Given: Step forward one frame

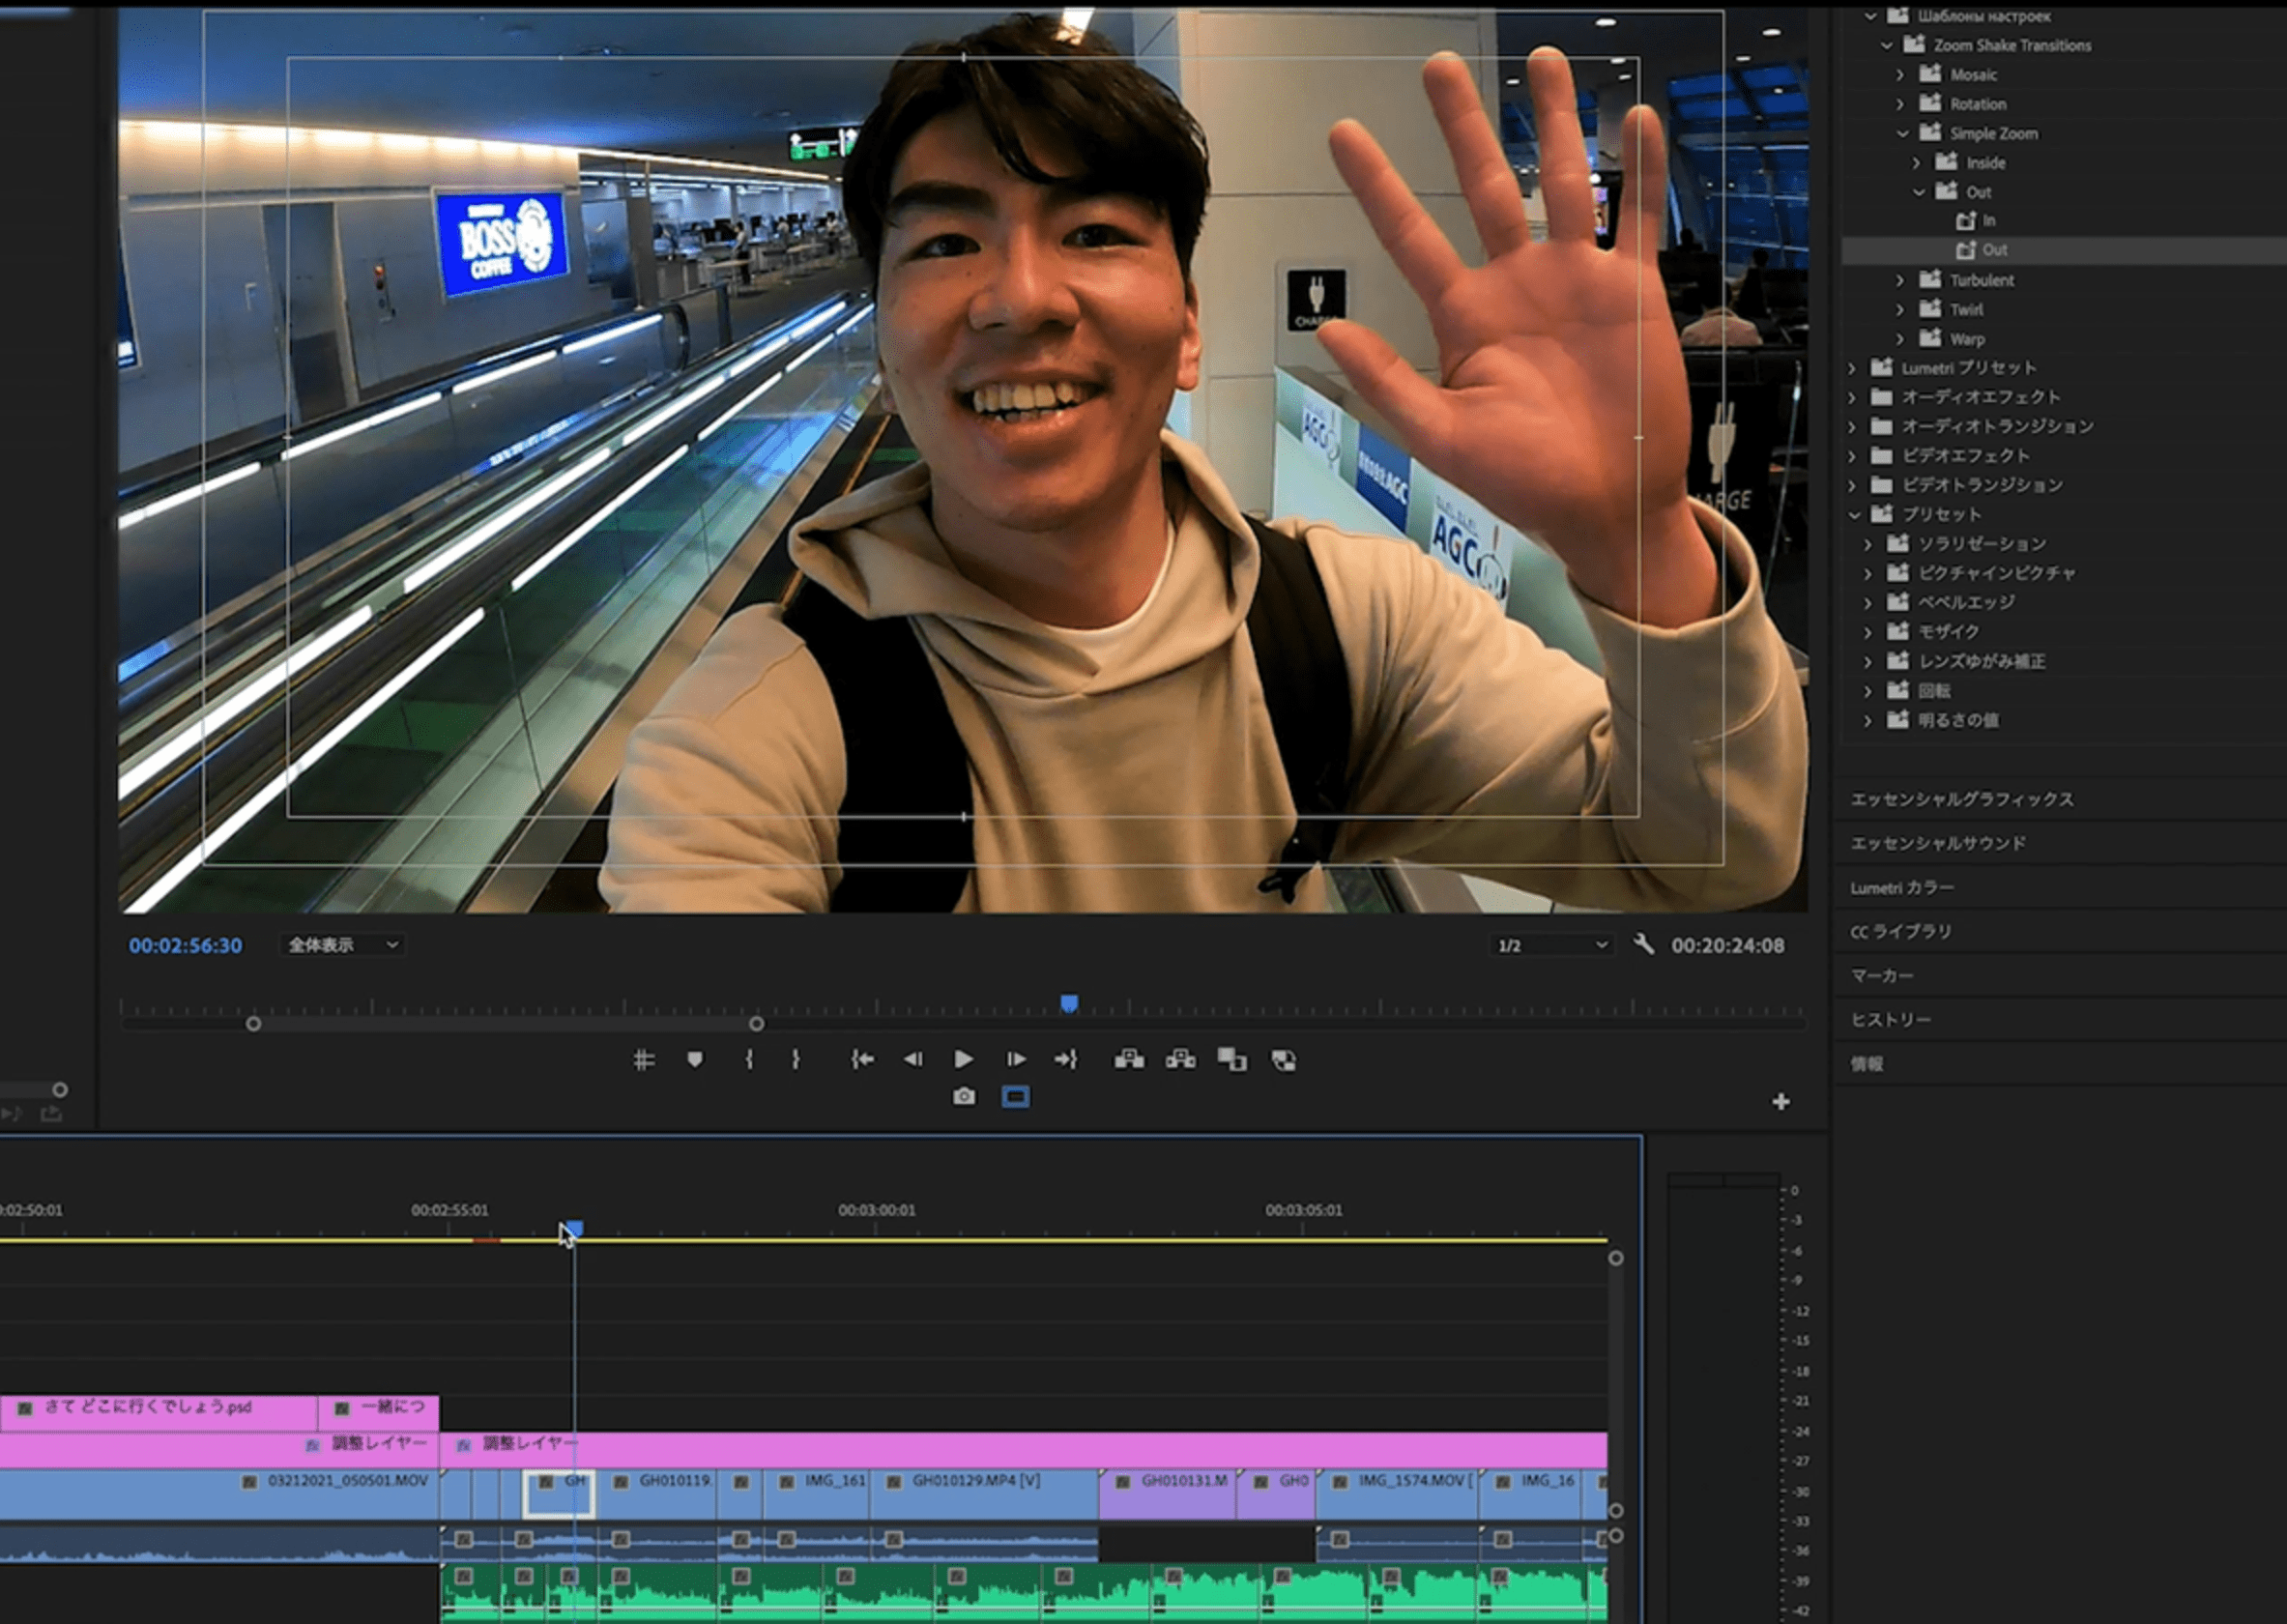Looking at the screenshot, I should [x=1015, y=1059].
